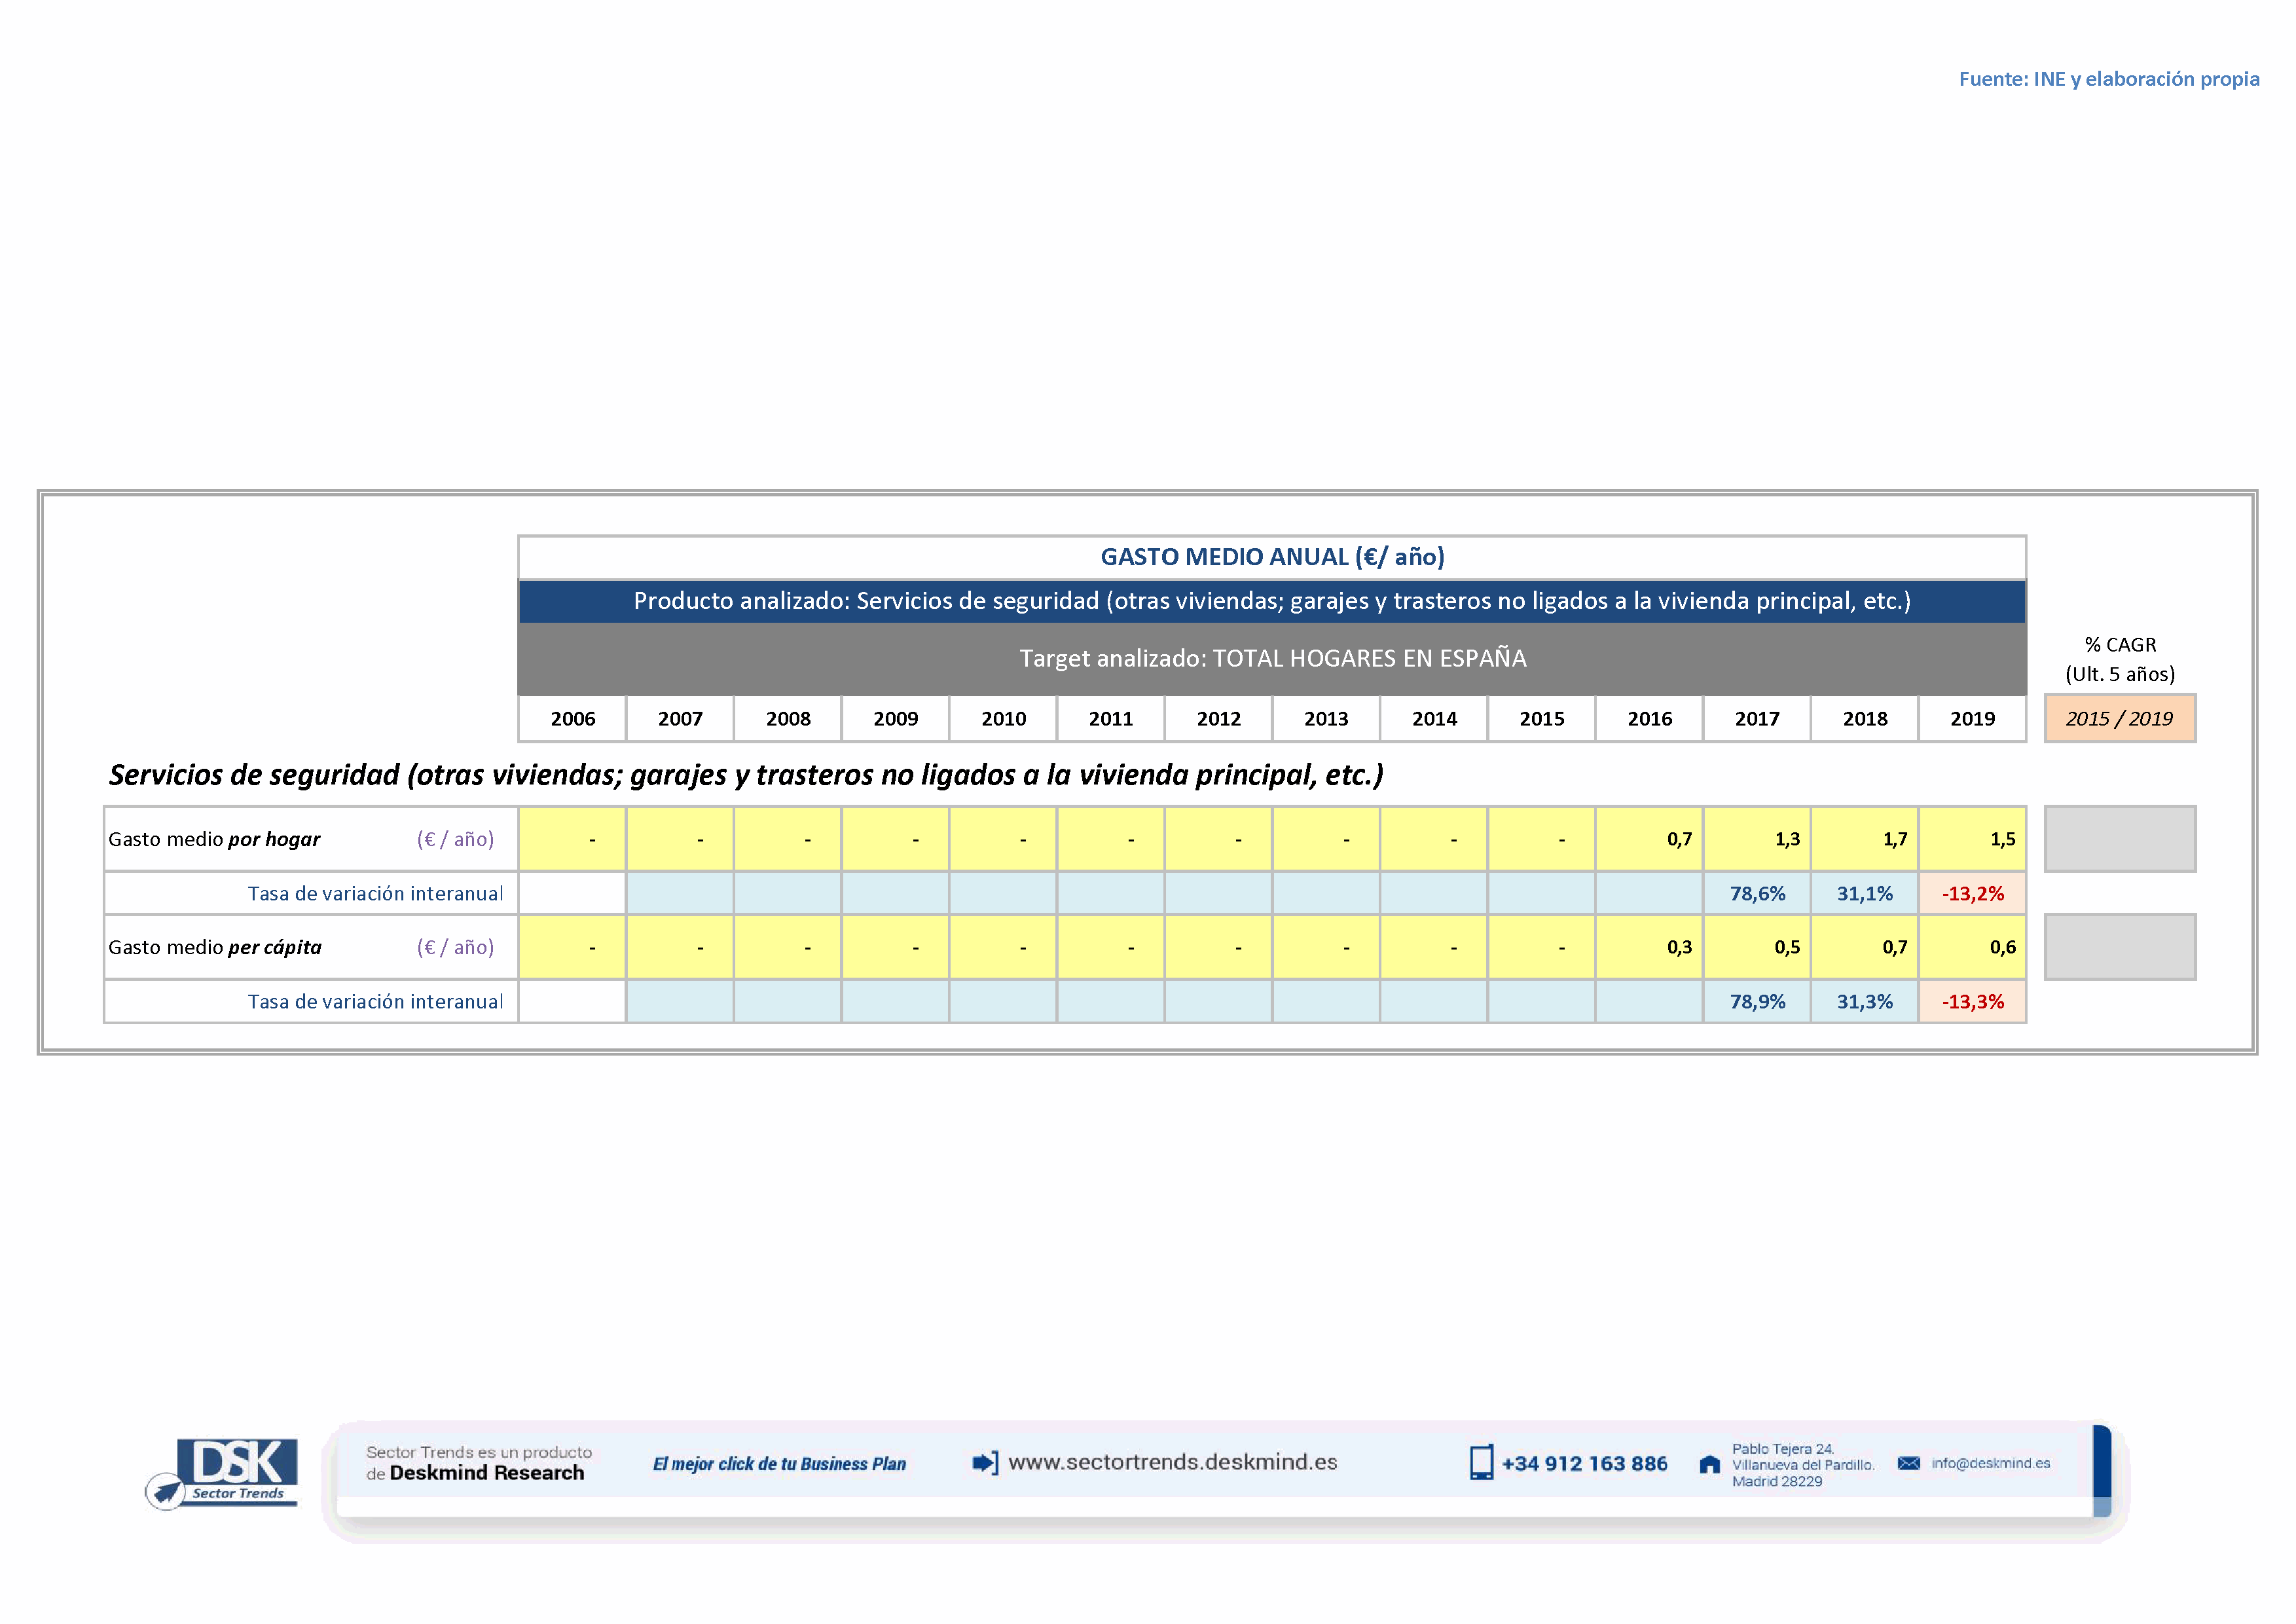2296x1624 pixels.
Task: Select the 2019 year column header
Action: click(x=1972, y=718)
